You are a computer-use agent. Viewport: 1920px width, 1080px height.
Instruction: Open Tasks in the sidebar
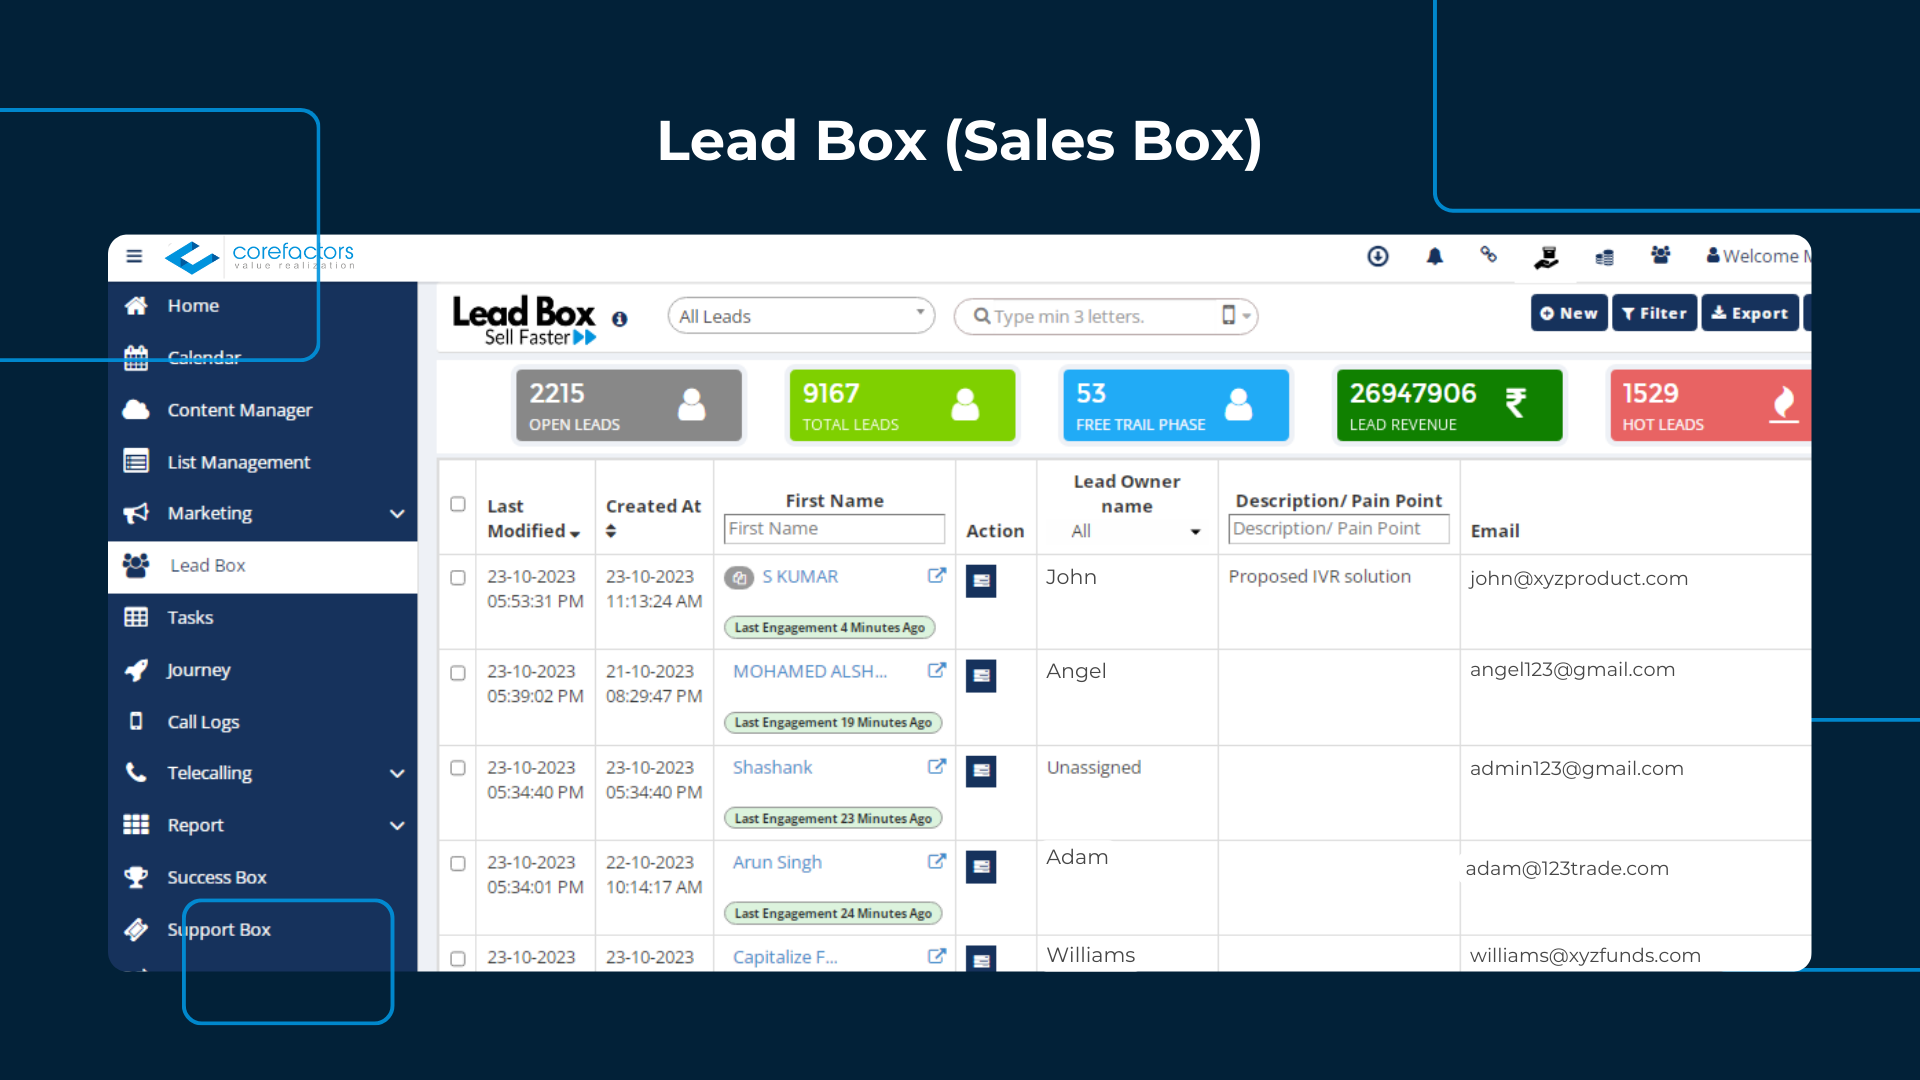(190, 617)
